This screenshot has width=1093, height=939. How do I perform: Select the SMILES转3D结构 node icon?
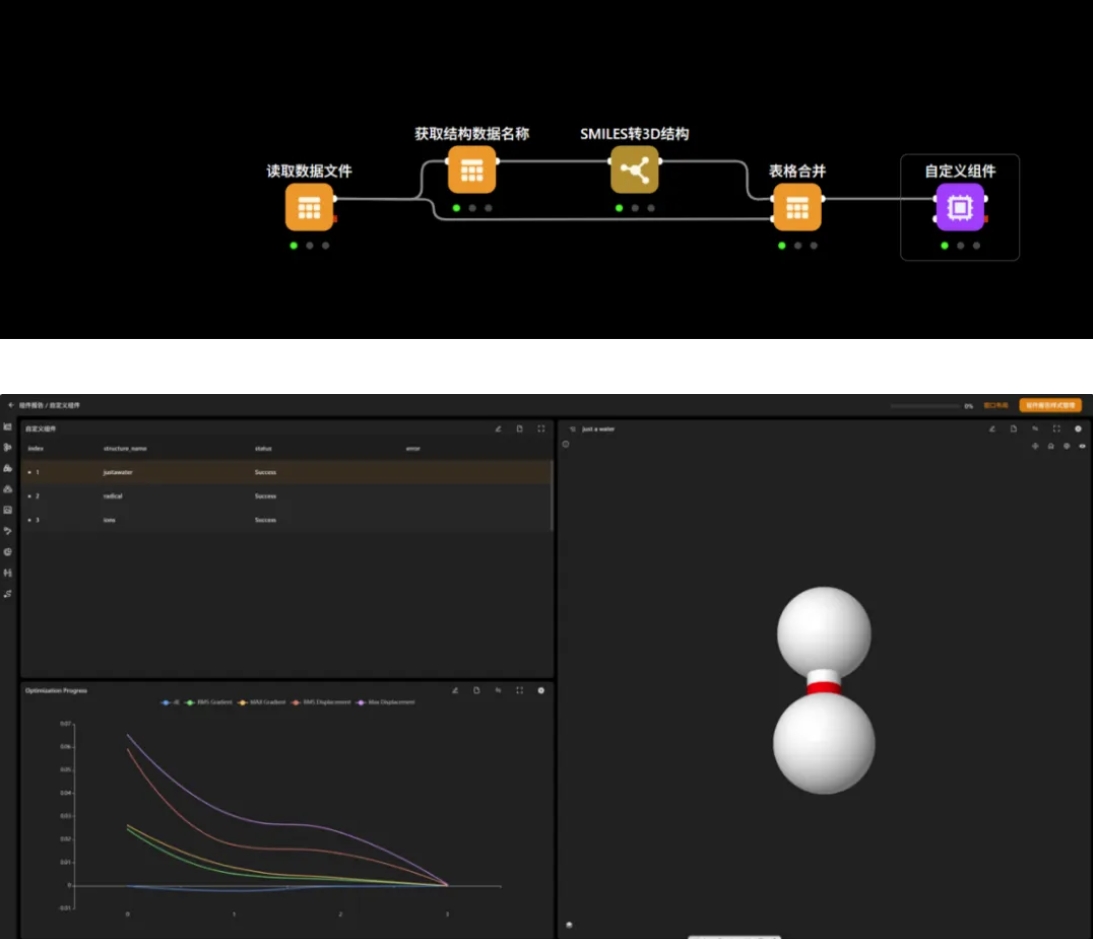(635, 170)
